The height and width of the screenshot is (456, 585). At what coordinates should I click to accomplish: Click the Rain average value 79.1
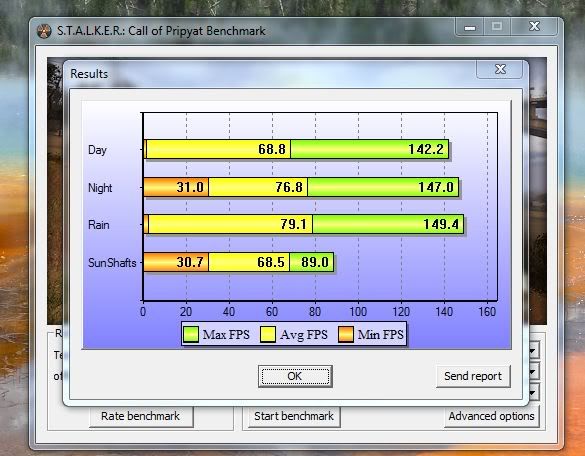294,224
